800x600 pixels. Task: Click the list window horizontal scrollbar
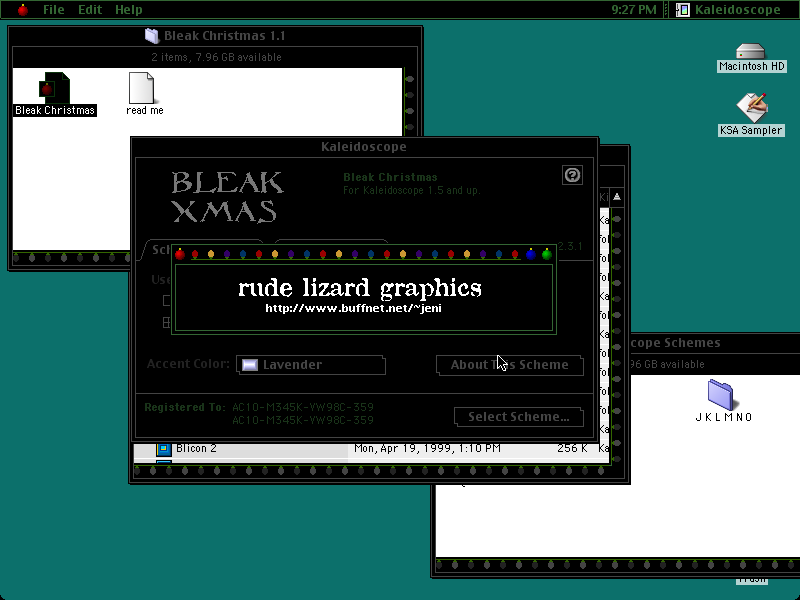371,471
